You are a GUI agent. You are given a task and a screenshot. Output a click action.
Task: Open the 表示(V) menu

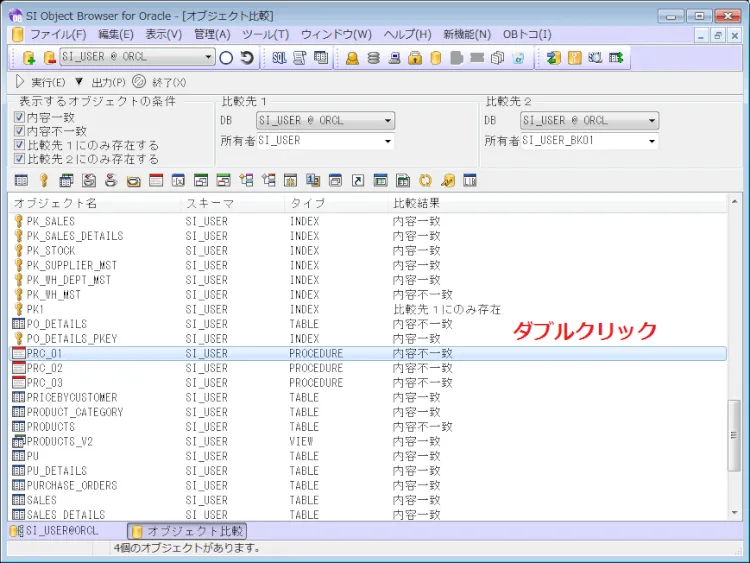click(x=164, y=34)
